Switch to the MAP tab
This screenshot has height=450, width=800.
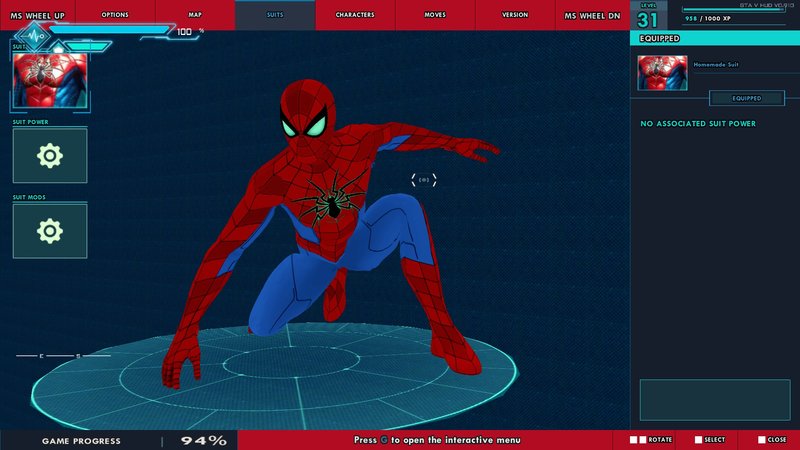pyautogui.click(x=195, y=15)
